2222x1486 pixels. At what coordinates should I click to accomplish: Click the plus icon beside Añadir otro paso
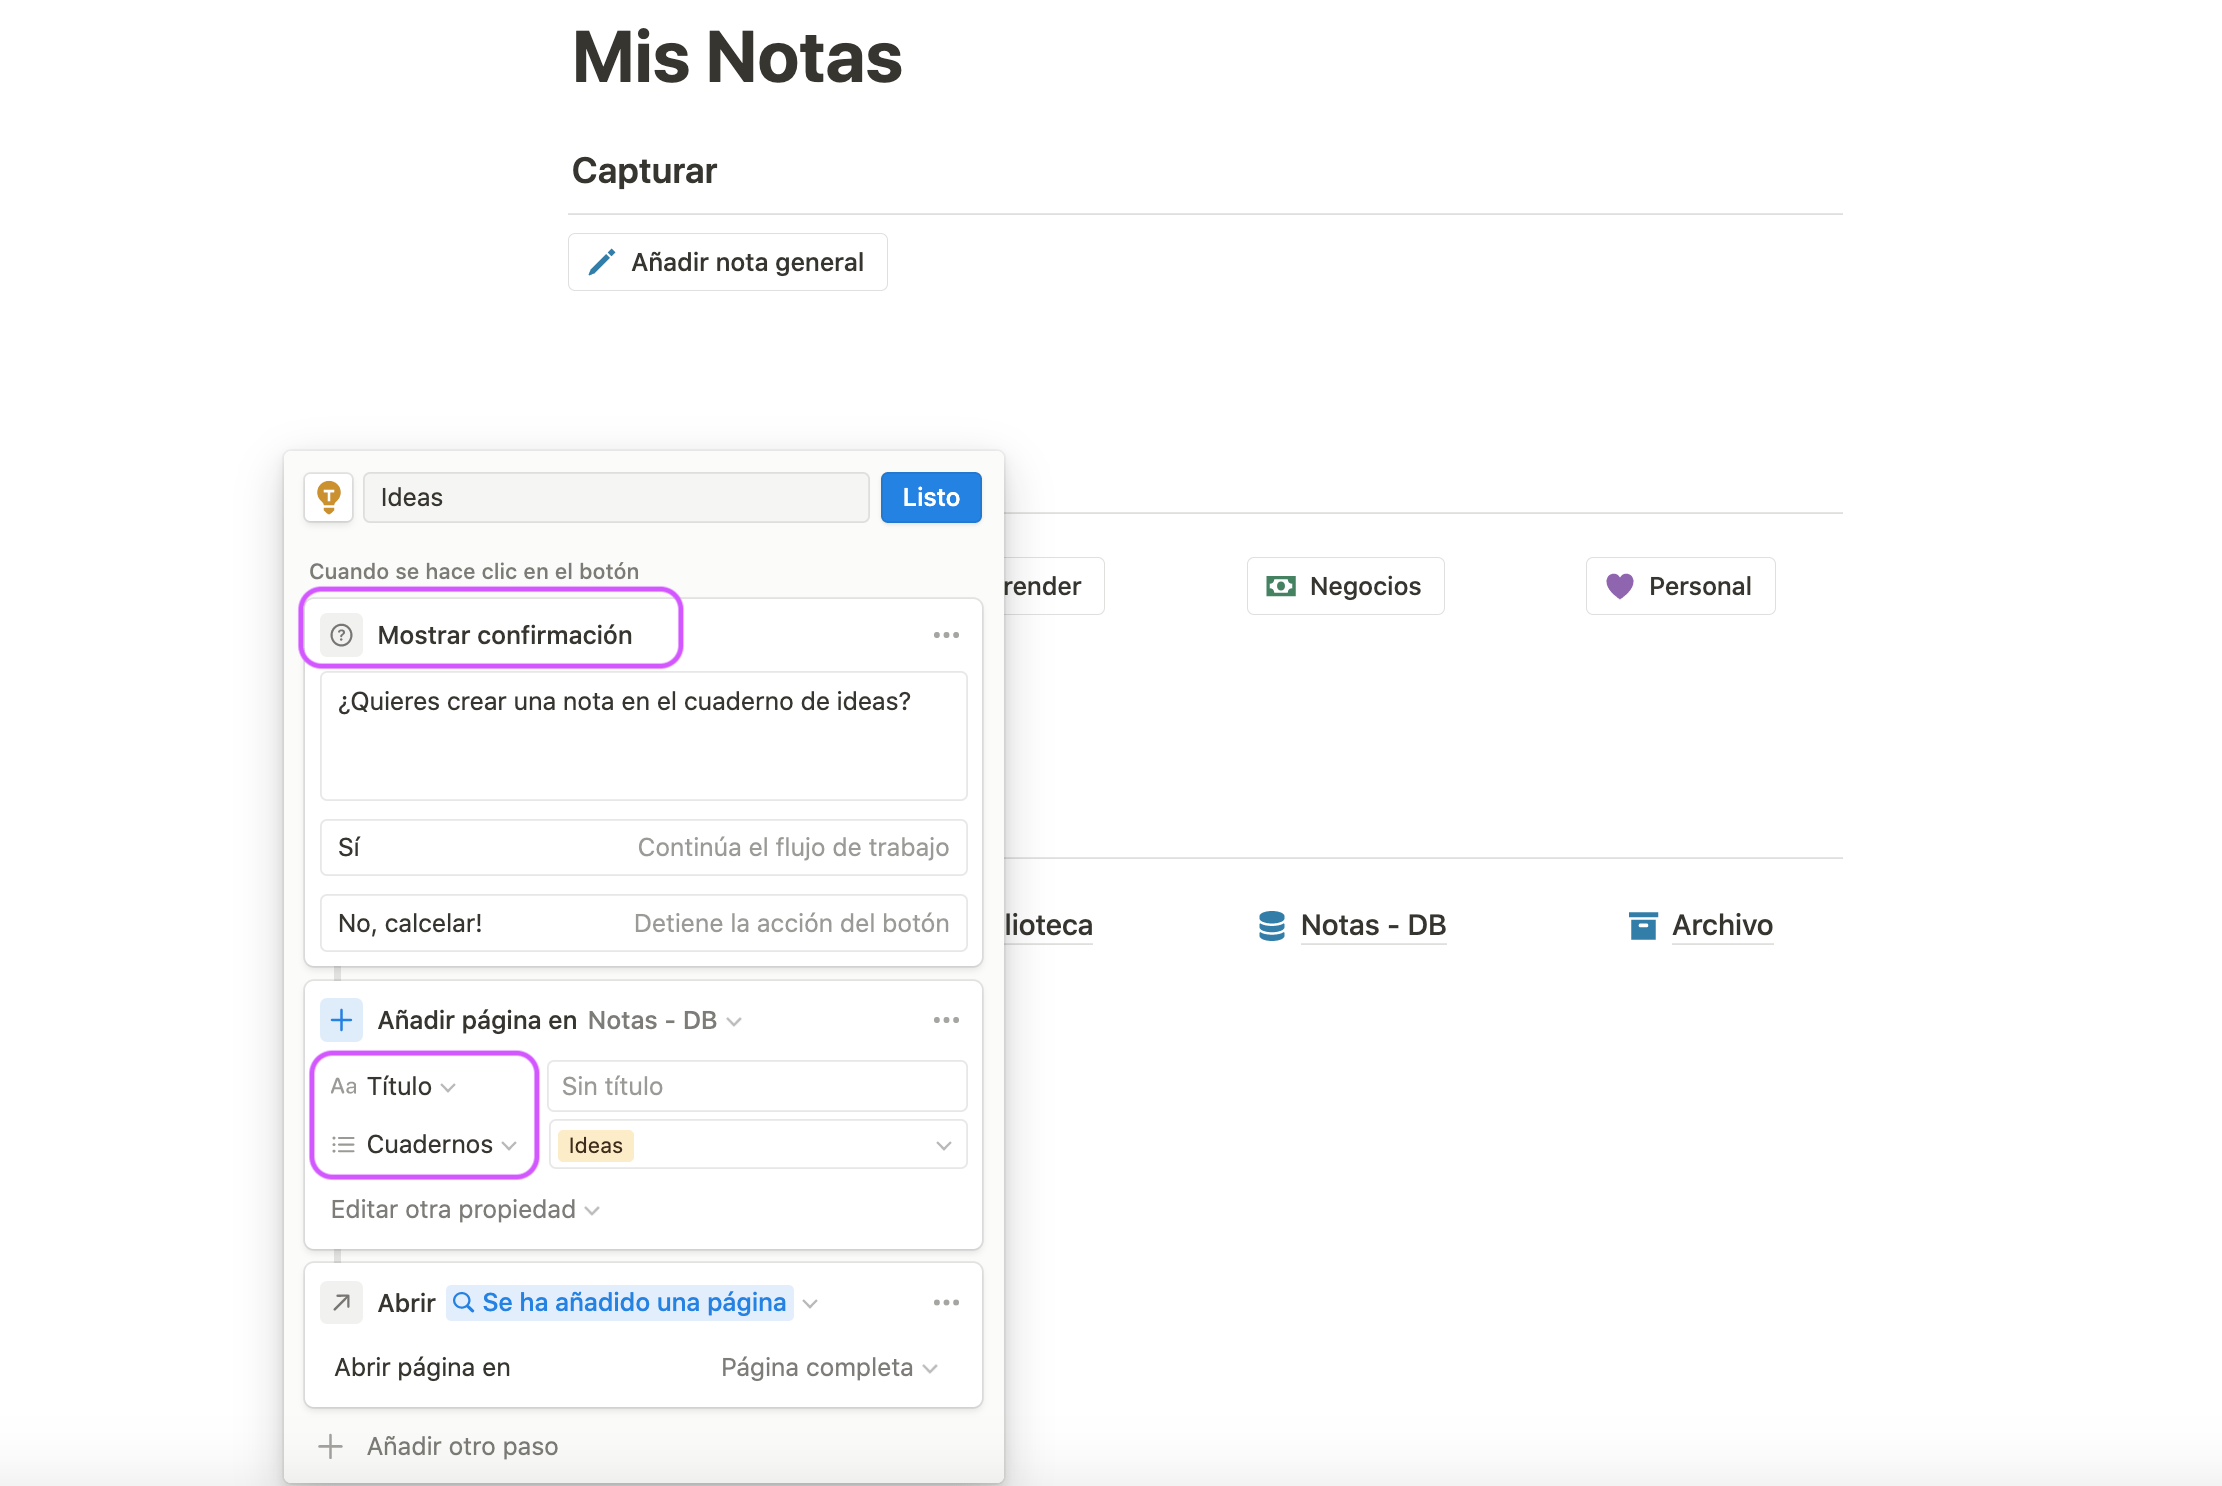click(330, 1446)
